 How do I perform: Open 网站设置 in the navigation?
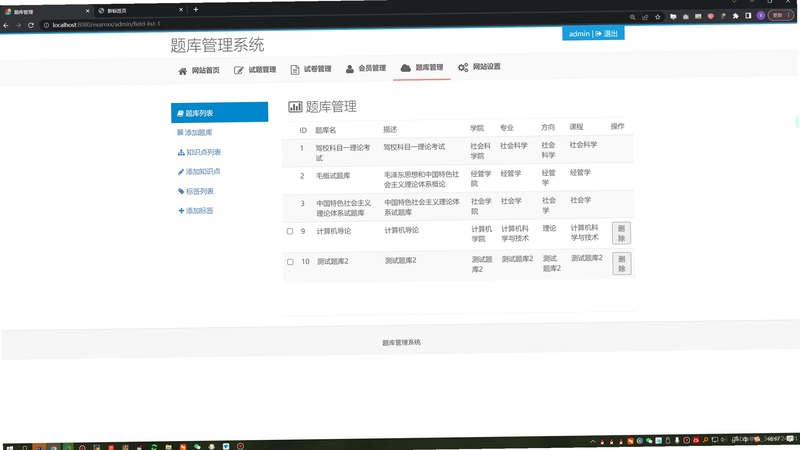click(479, 67)
